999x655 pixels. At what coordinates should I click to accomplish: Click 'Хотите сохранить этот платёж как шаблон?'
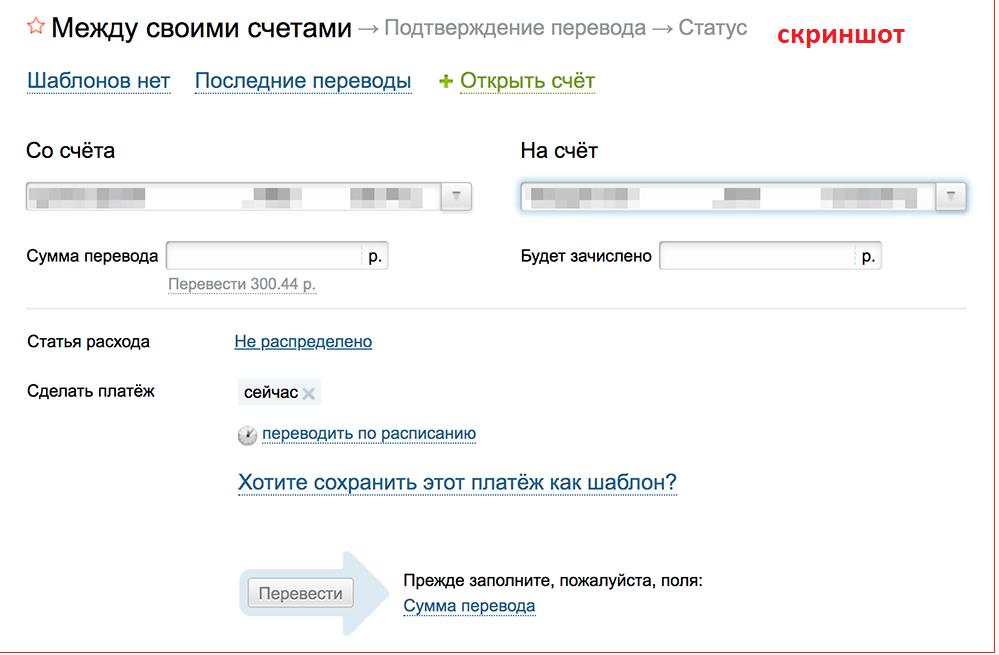(457, 482)
